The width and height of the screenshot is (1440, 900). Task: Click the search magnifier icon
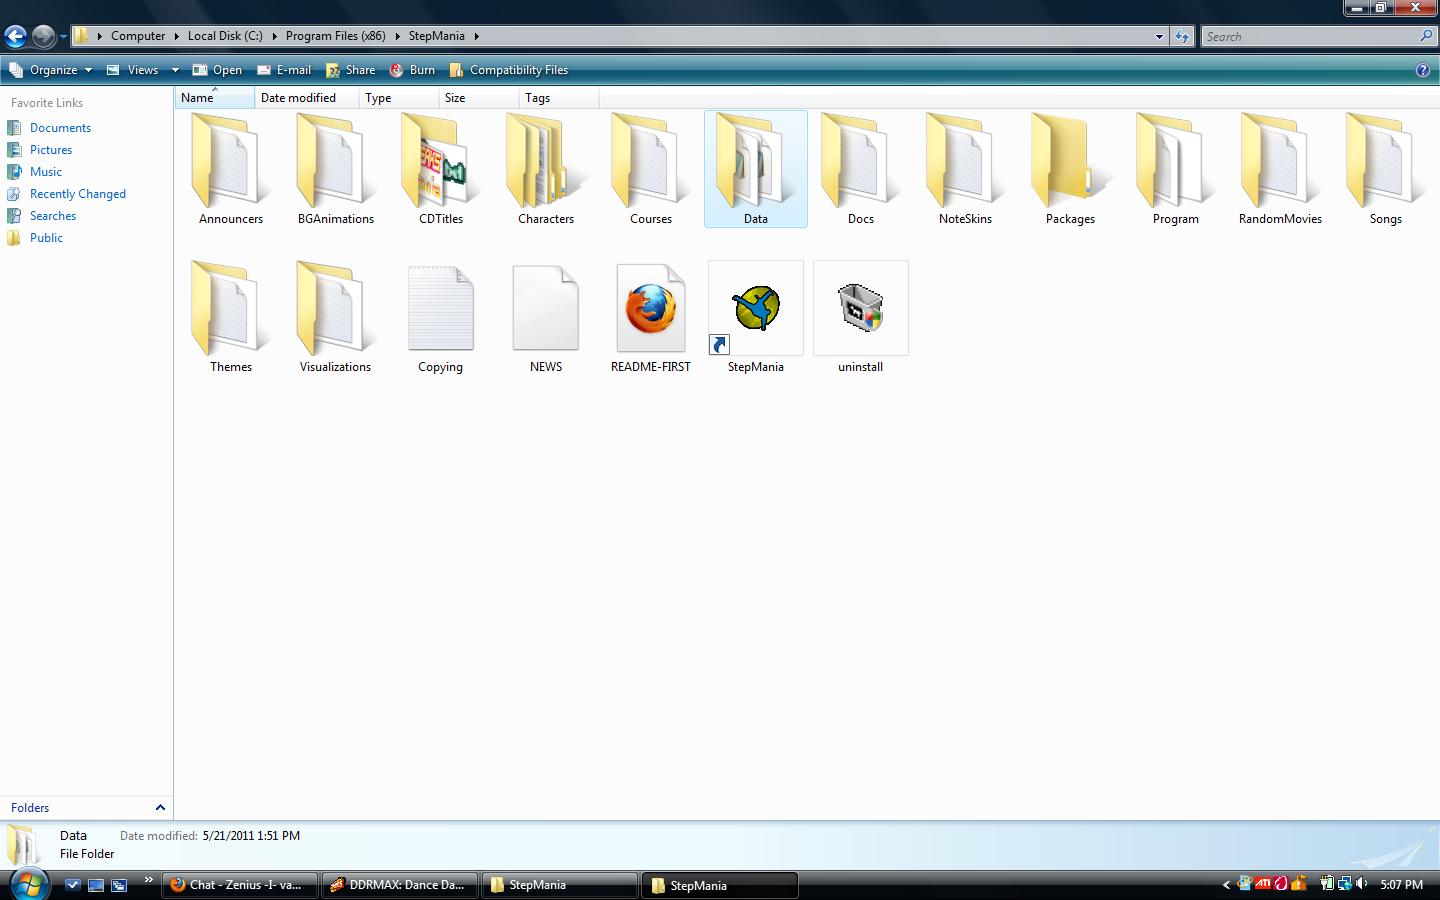[1426, 36]
